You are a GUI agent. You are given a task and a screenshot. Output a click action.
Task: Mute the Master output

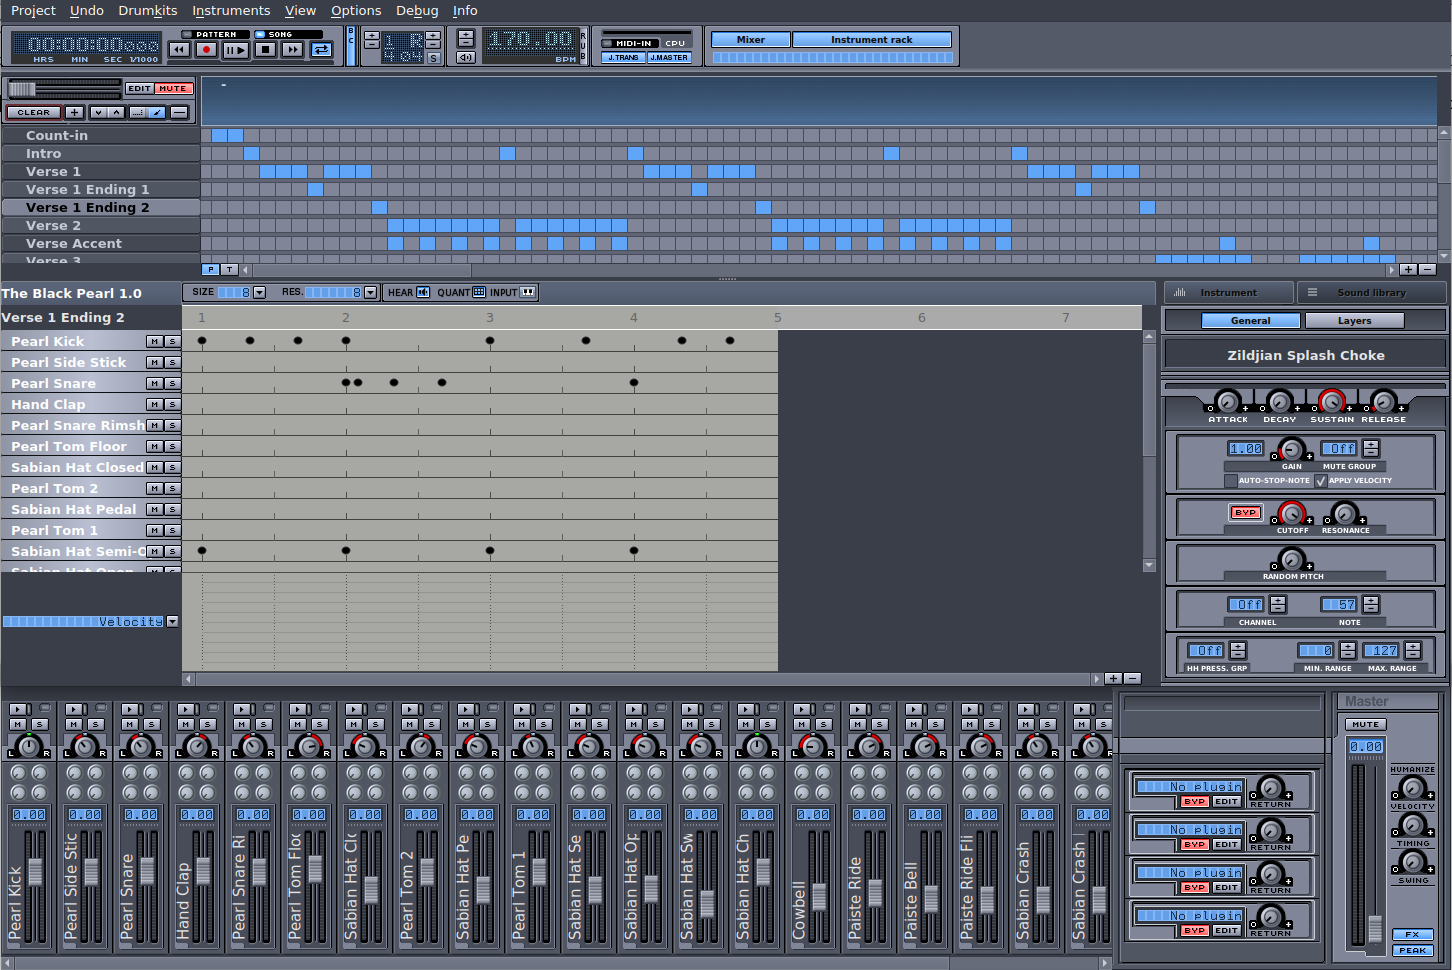(x=1365, y=724)
